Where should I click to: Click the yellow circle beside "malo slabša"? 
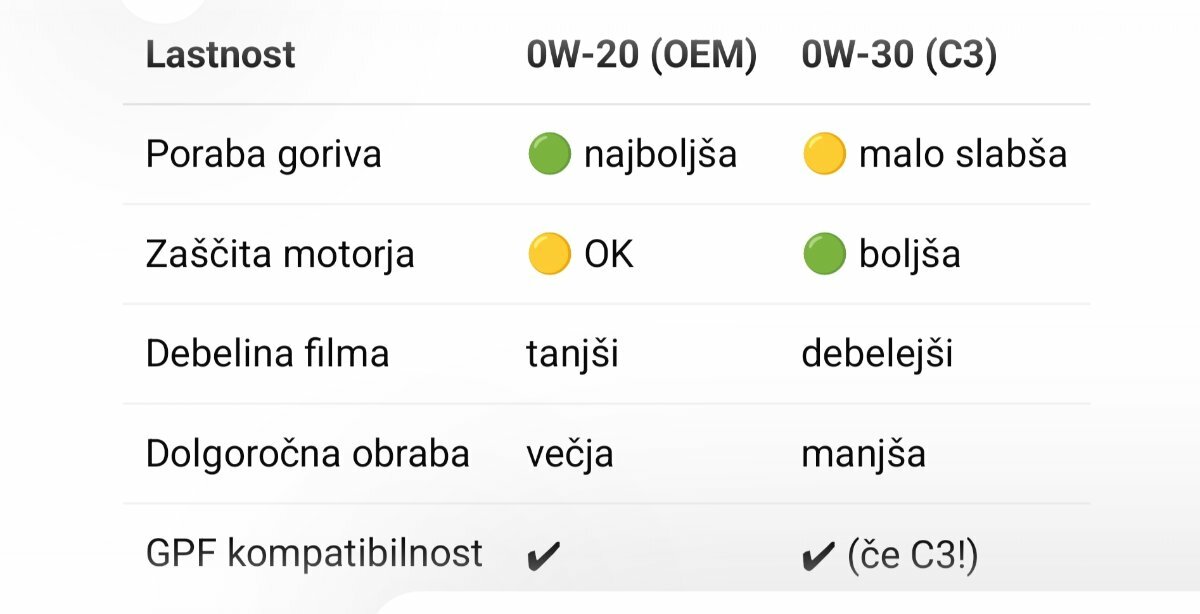823,155
